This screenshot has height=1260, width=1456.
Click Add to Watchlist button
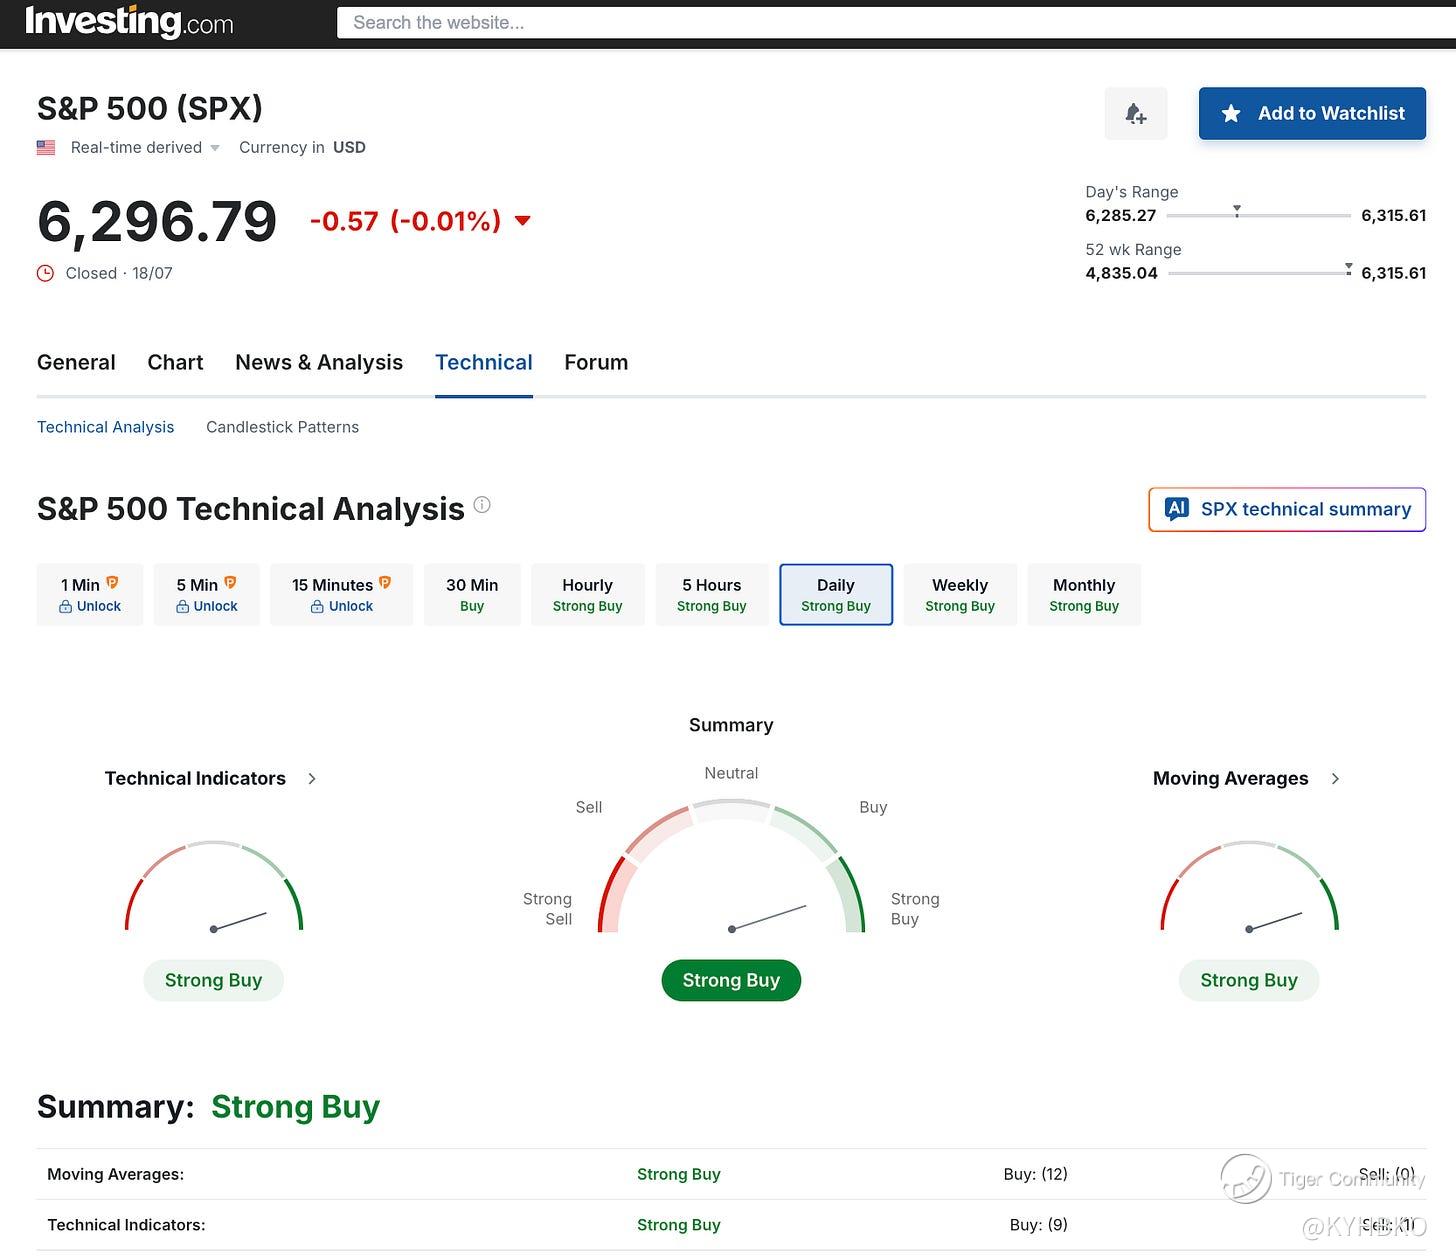point(1312,114)
